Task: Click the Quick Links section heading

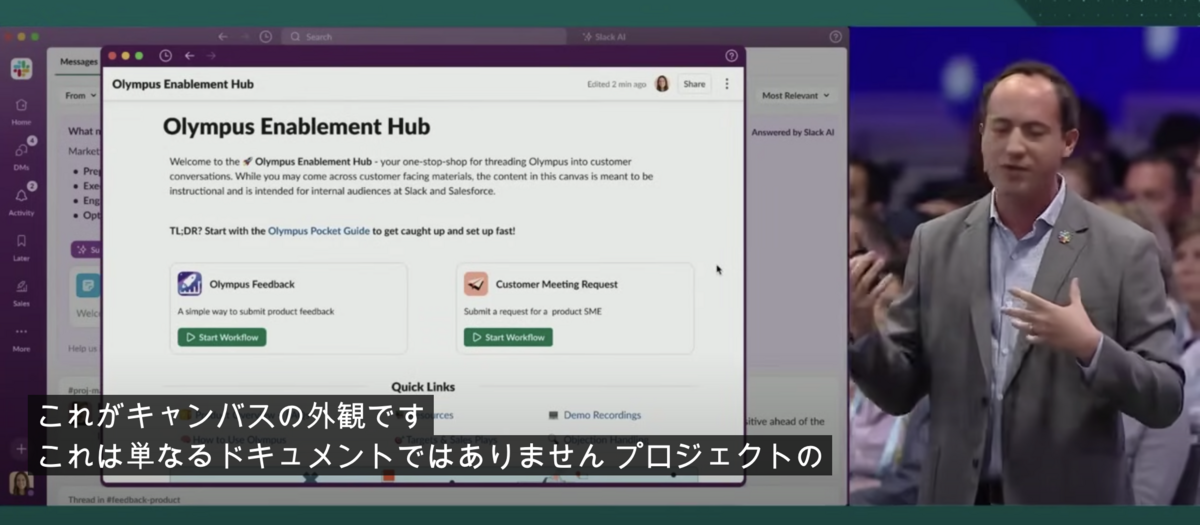Action: click(423, 387)
